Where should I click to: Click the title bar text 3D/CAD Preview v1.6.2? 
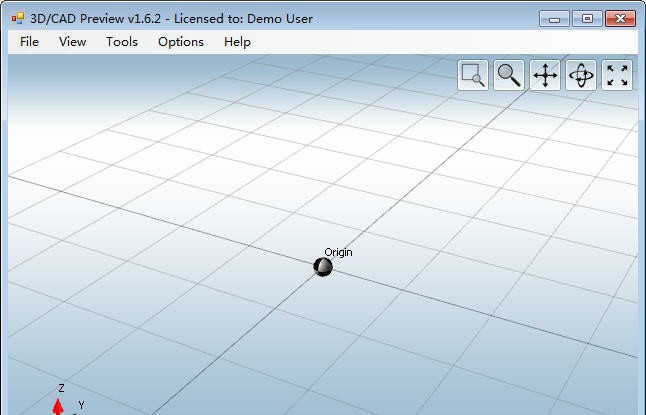click(96, 19)
